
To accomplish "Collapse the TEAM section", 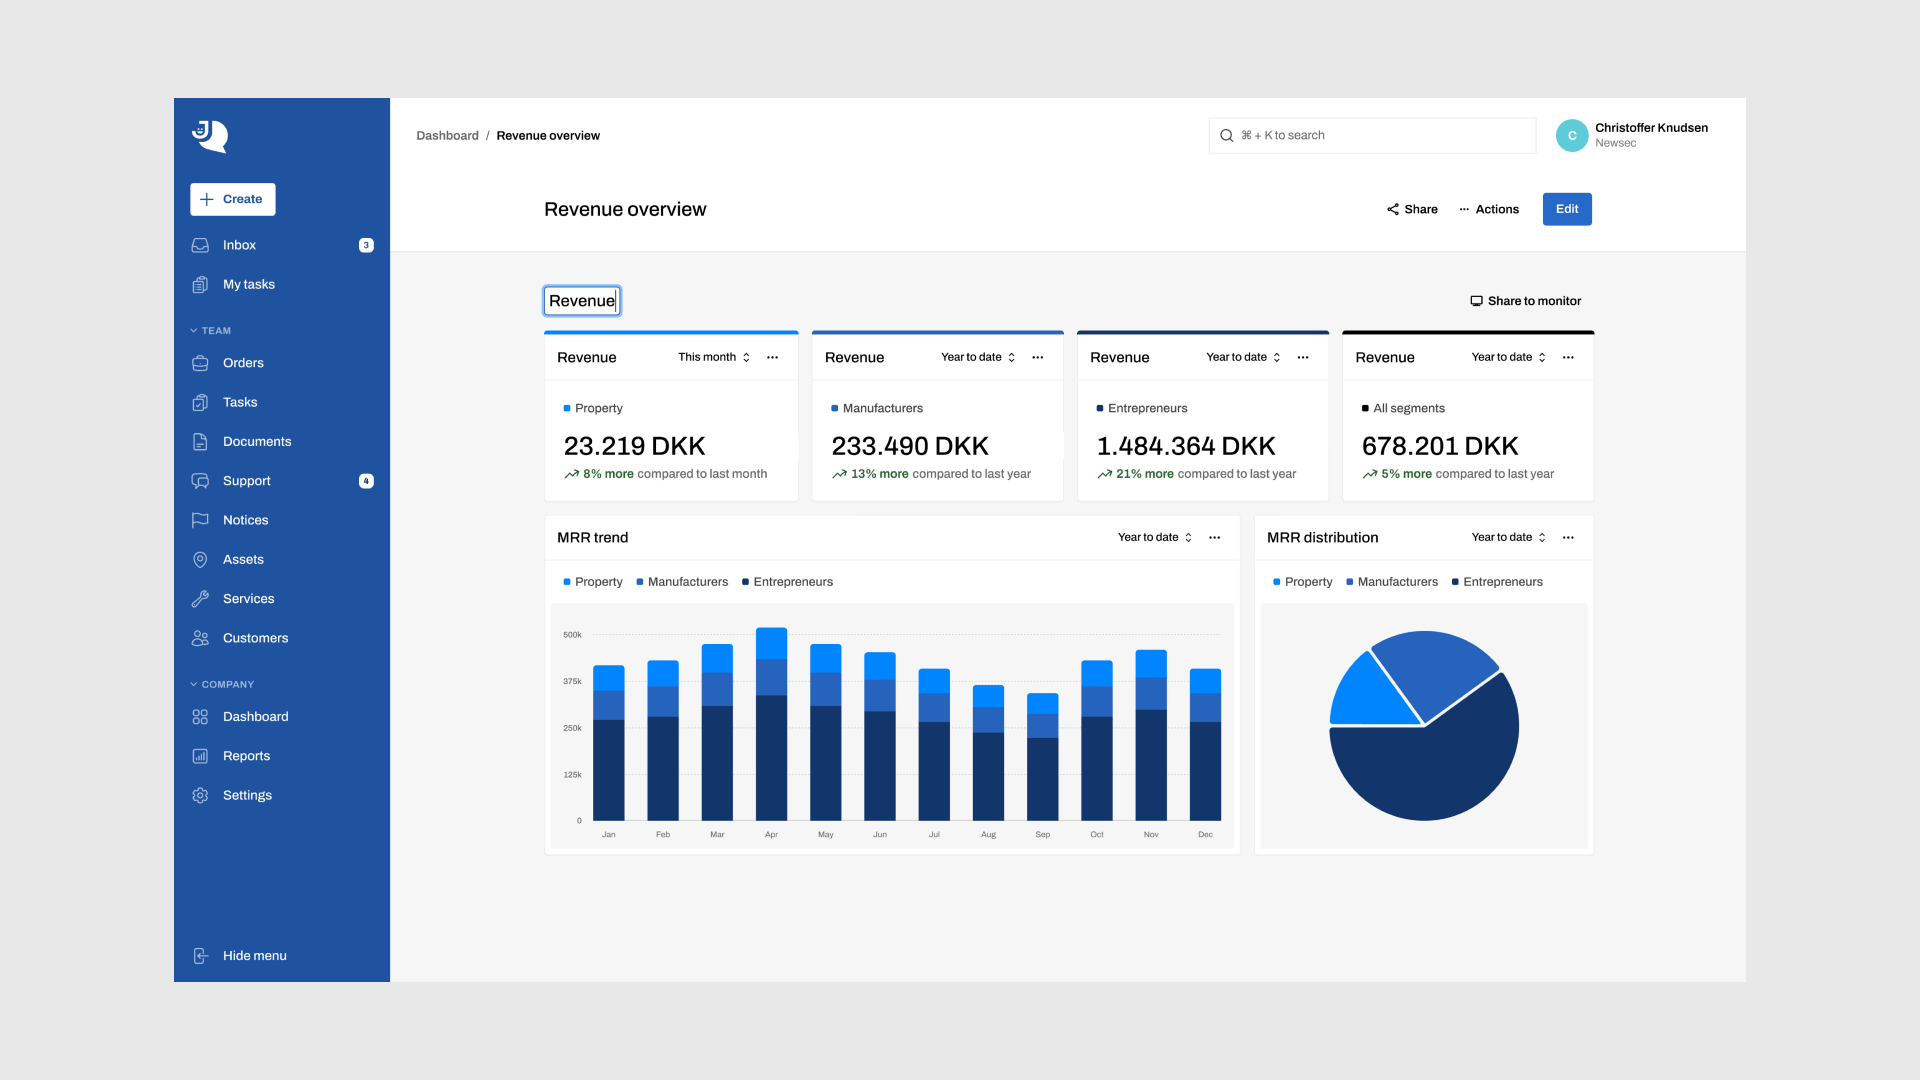I will (211, 331).
